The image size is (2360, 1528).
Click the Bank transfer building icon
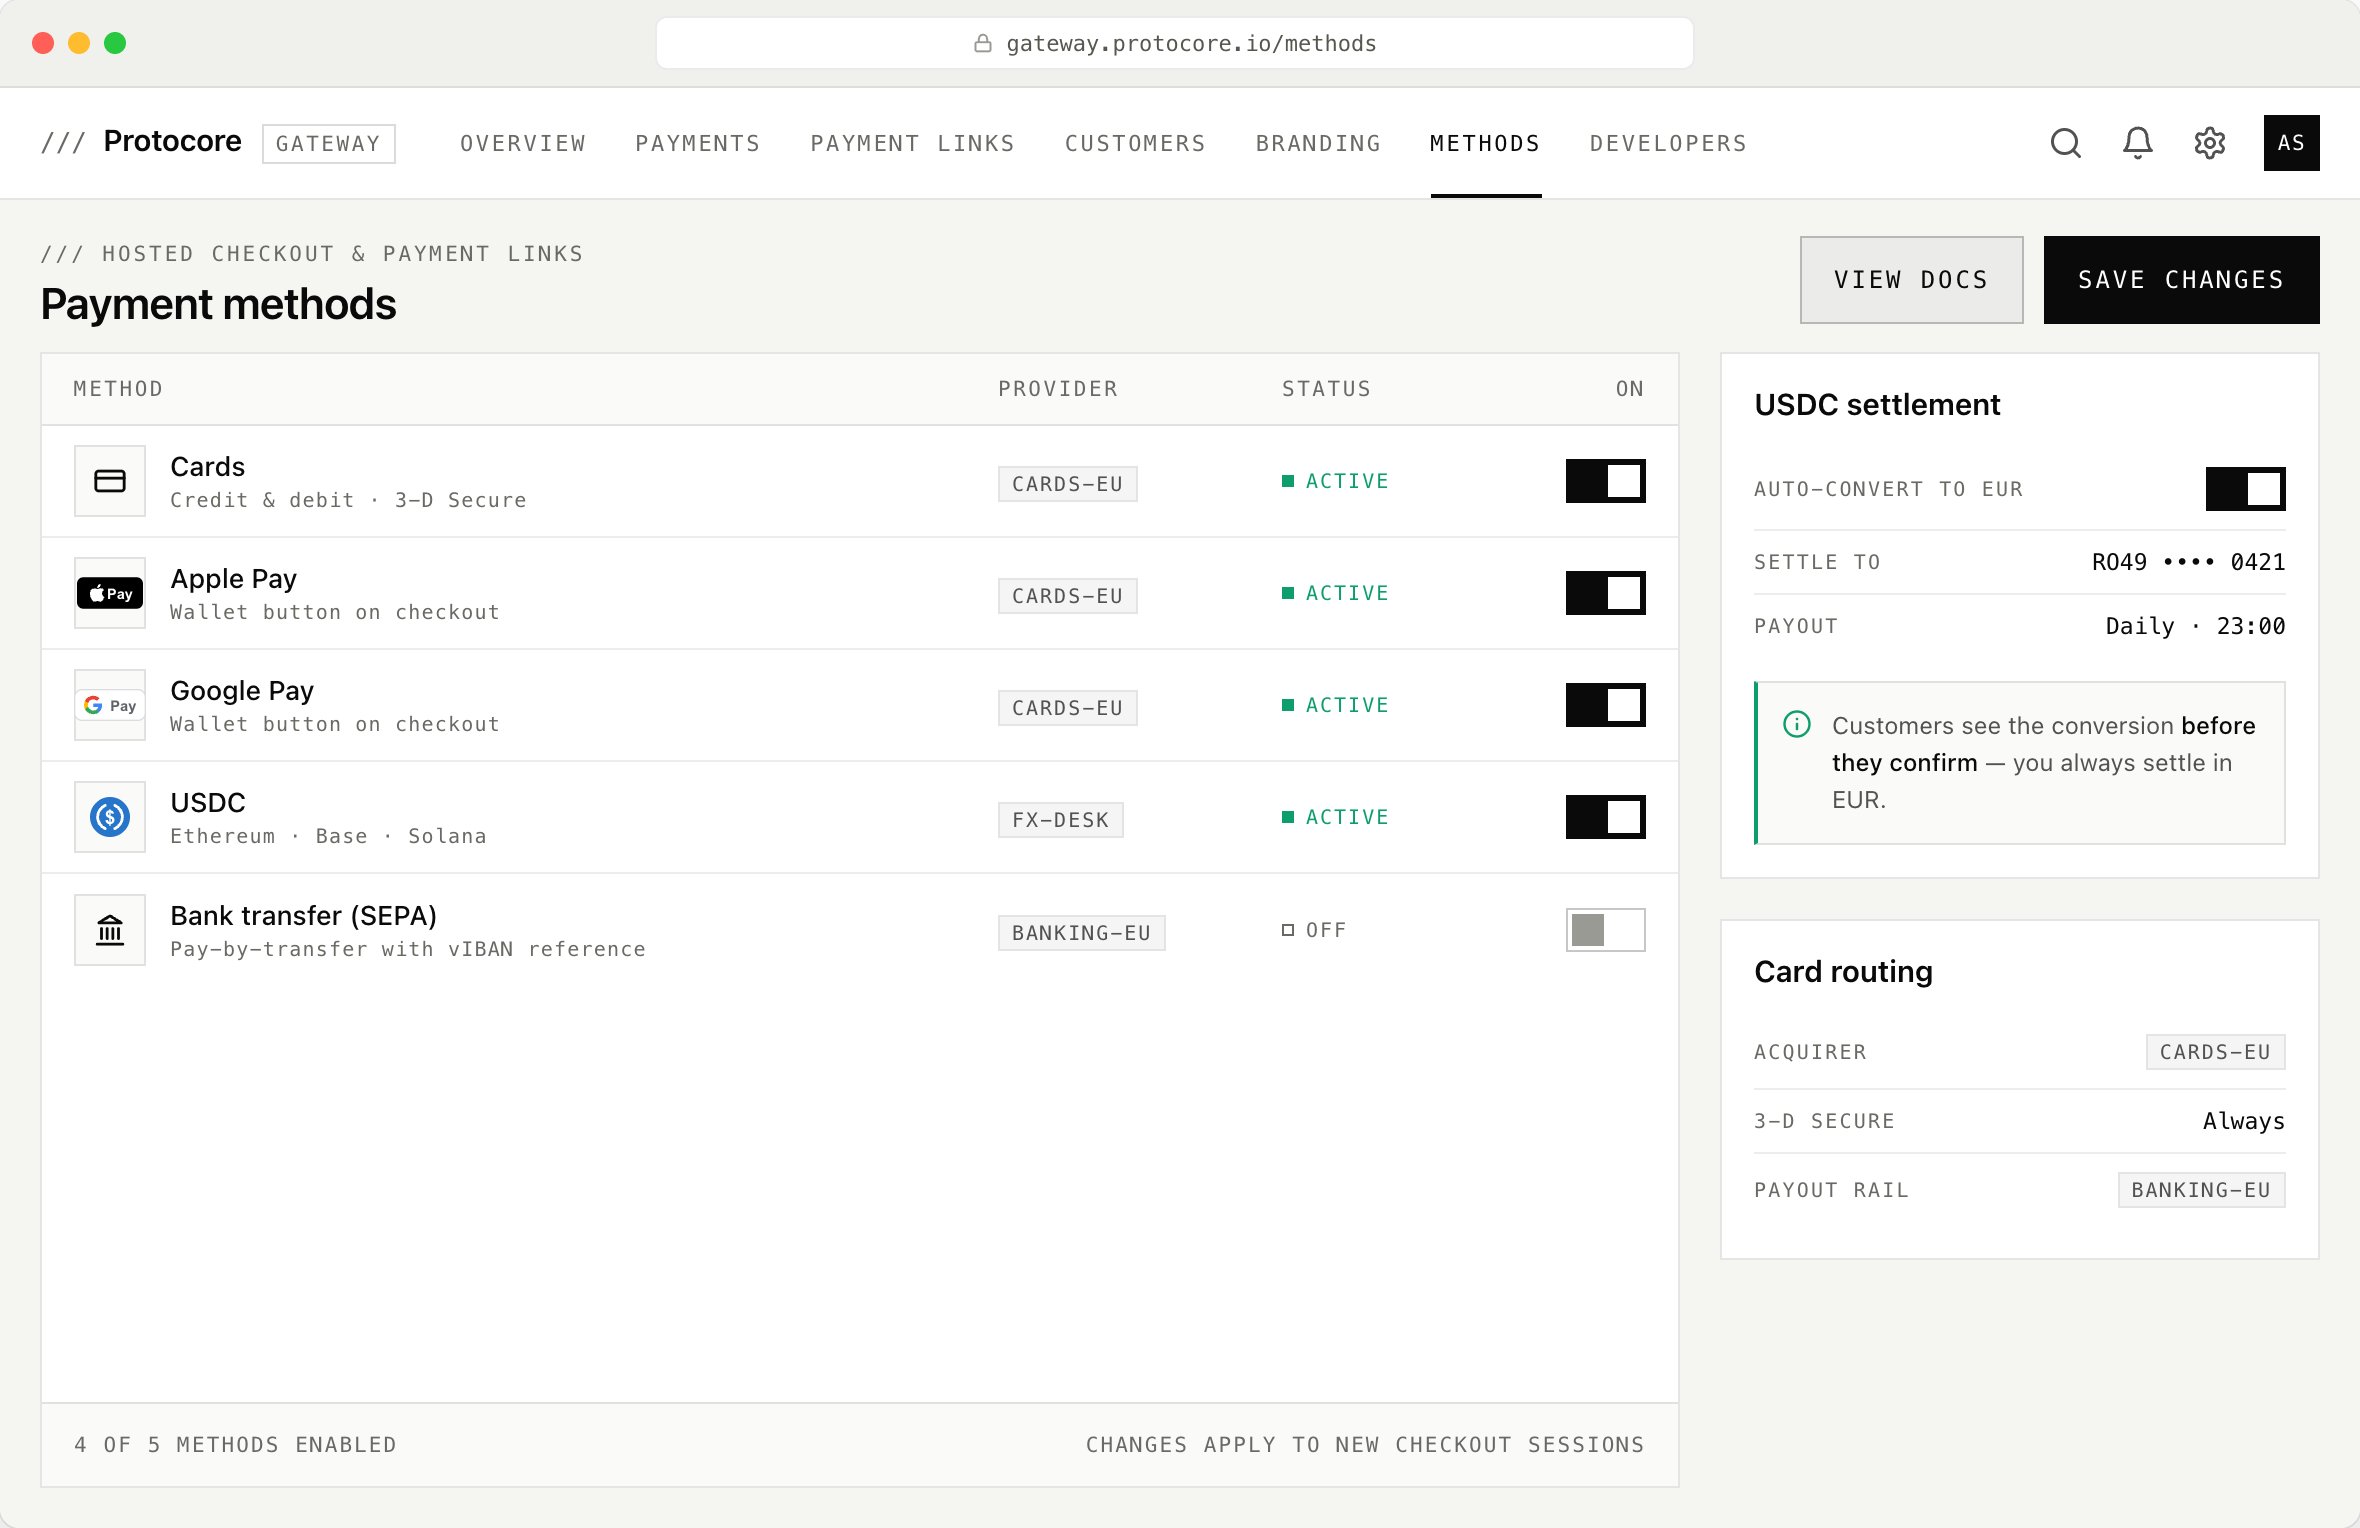pyautogui.click(x=110, y=930)
